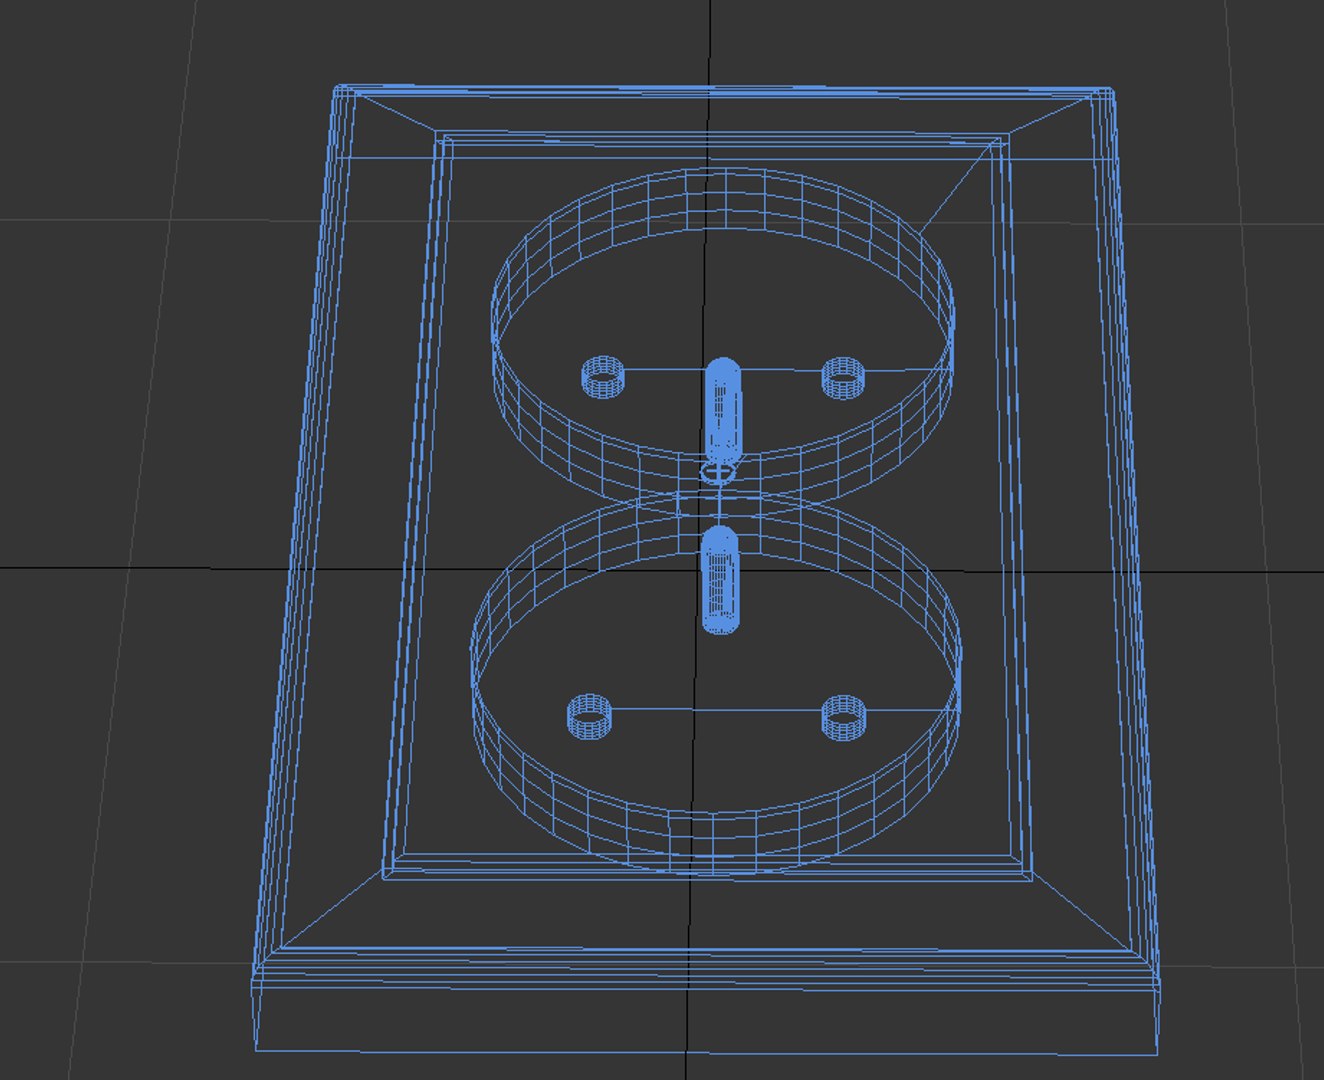Select the right pin hole in the lower socket
The image size is (1324, 1080).
tap(843, 718)
